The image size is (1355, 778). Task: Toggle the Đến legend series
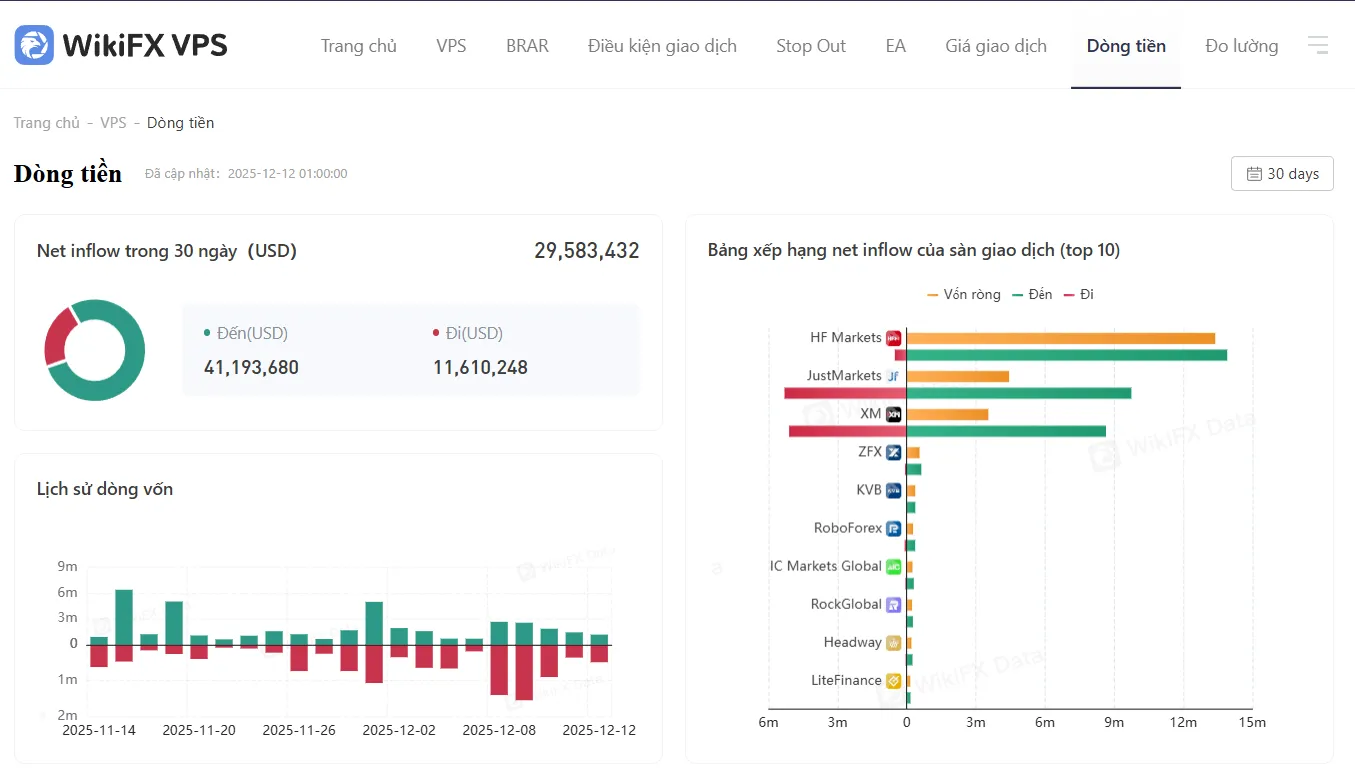pyautogui.click(x=1032, y=294)
